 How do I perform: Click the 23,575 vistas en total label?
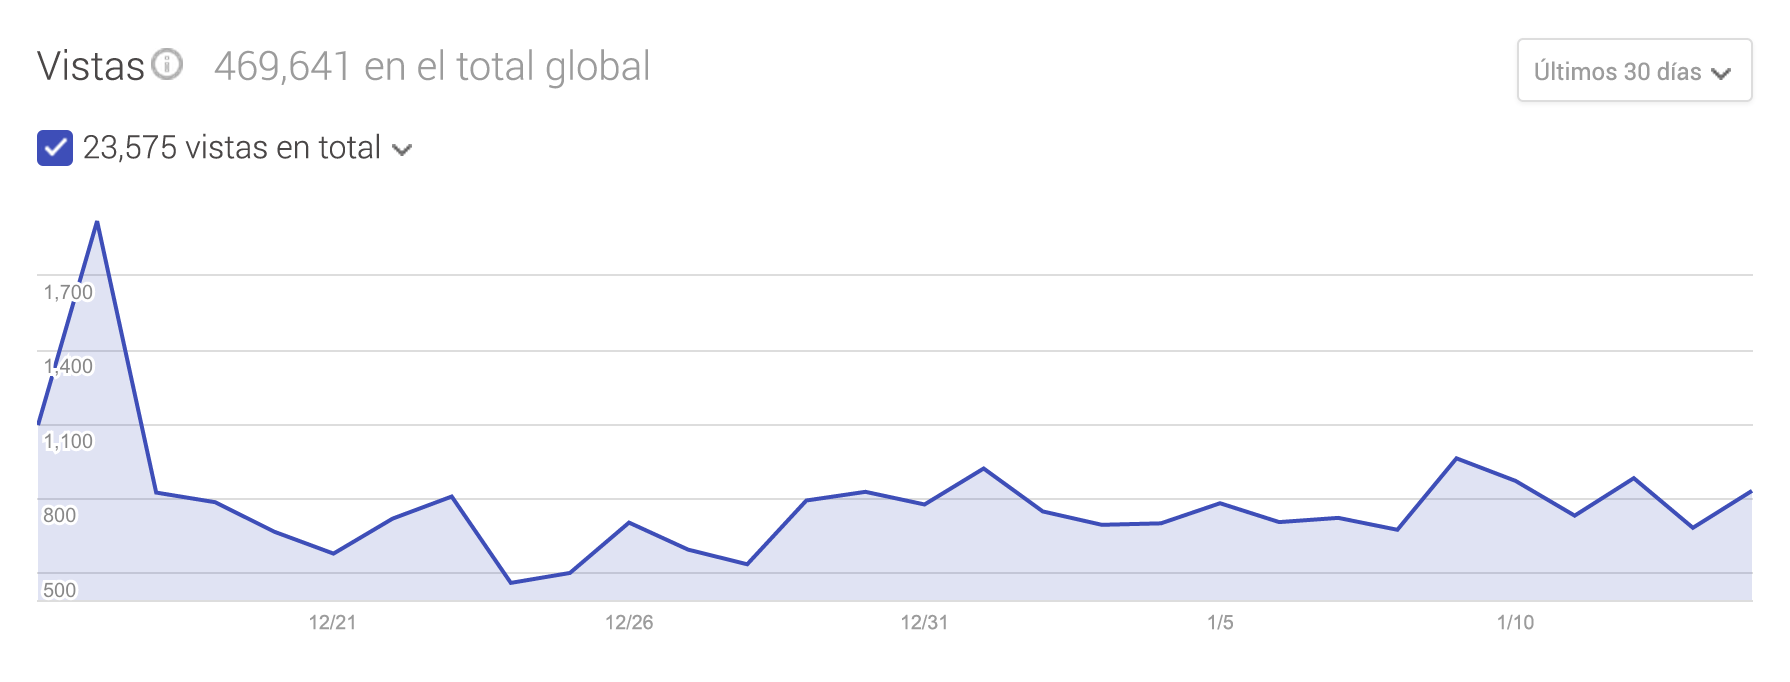(x=232, y=148)
